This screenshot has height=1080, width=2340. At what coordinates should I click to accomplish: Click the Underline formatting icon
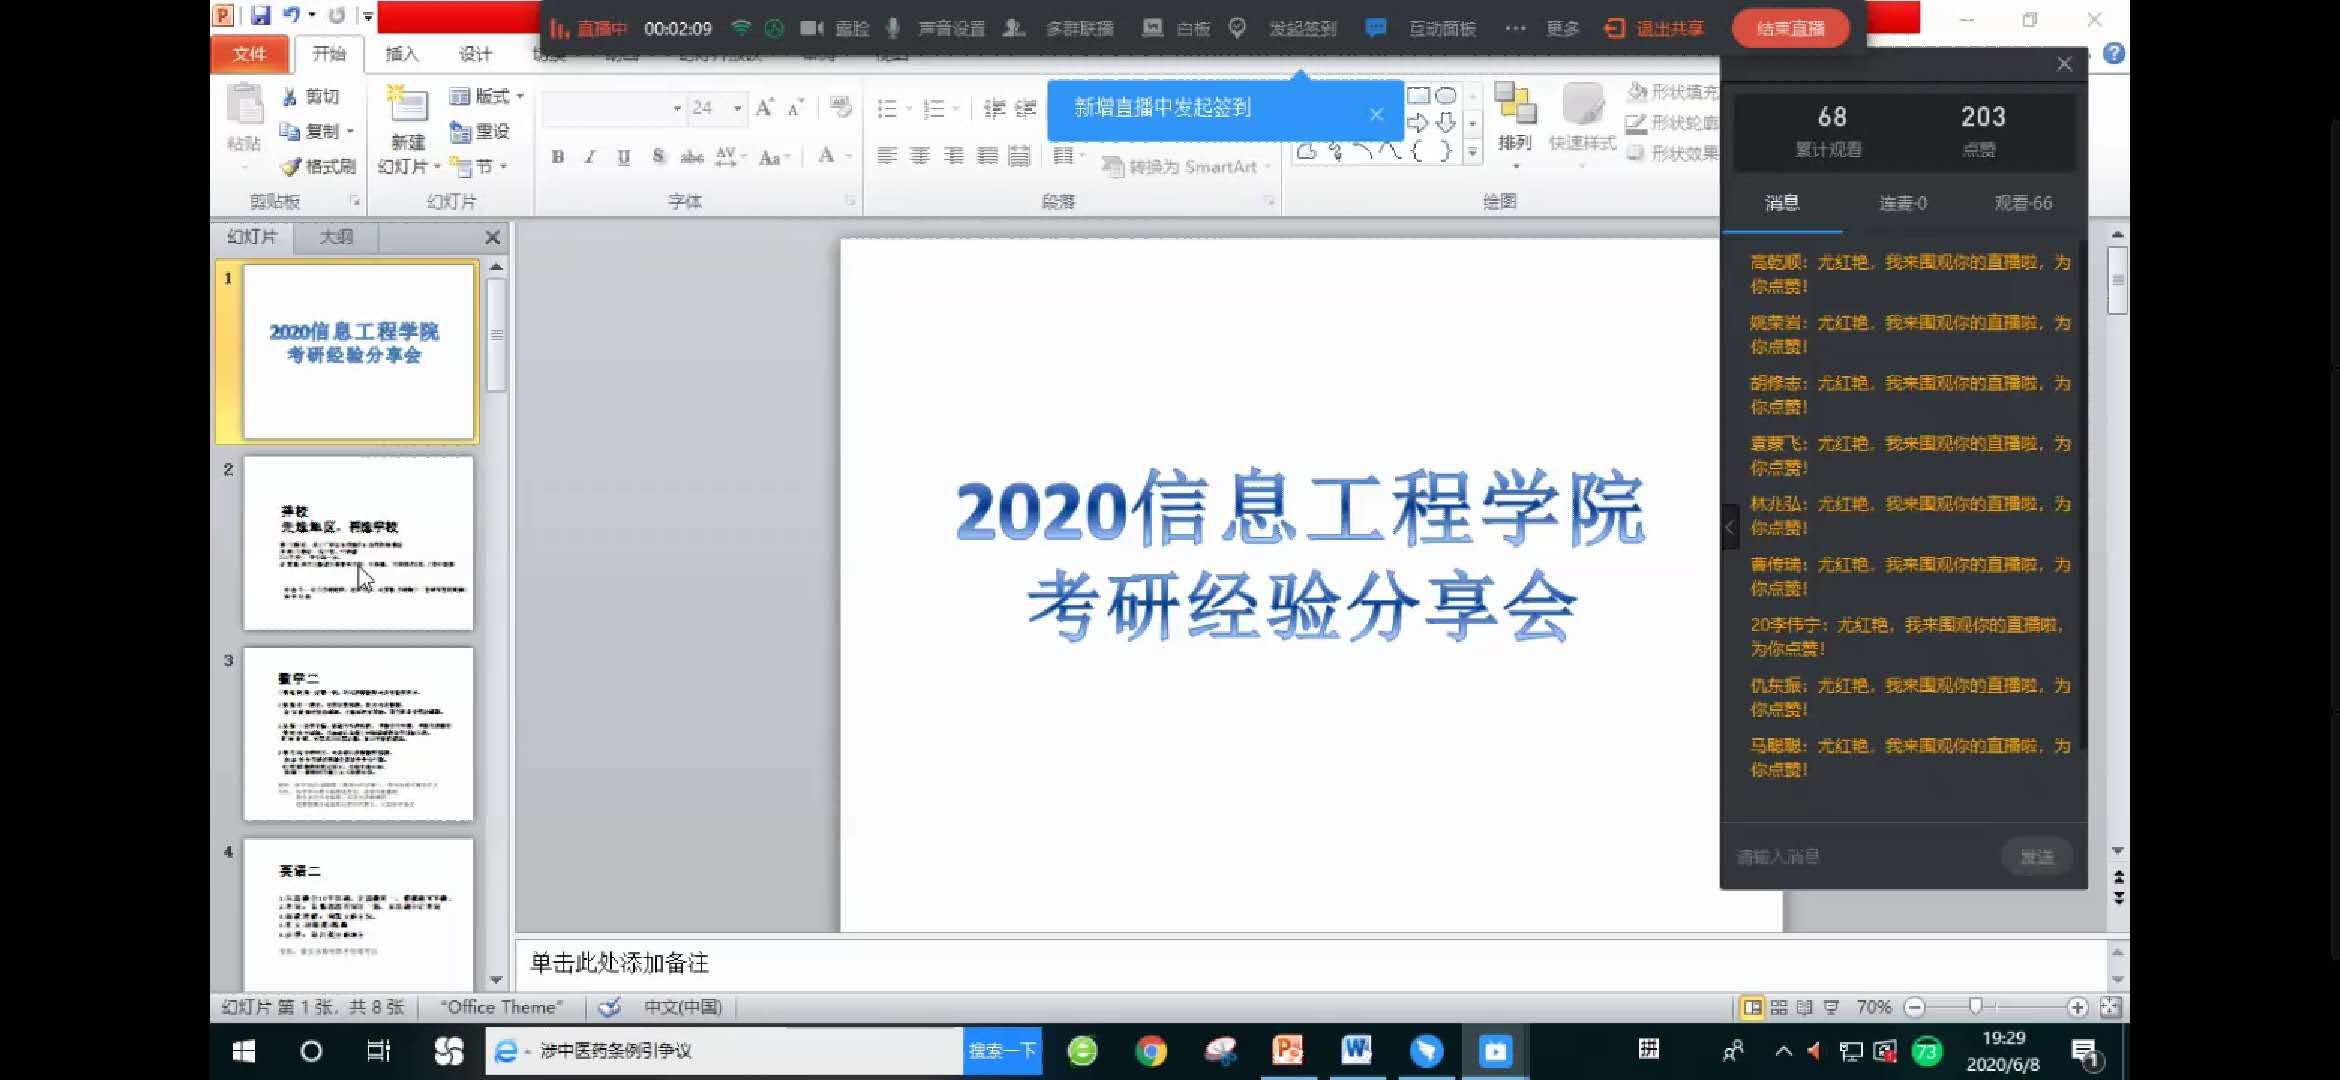(x=624, y=157)
